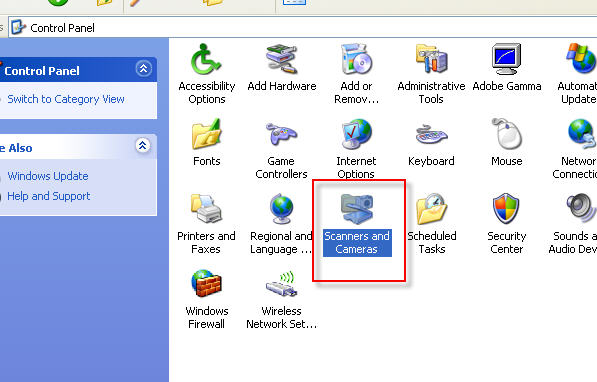This screenshot has width=597, height=382.
Task: Open Printers and Faxes icon
Action: pos(206,208)
